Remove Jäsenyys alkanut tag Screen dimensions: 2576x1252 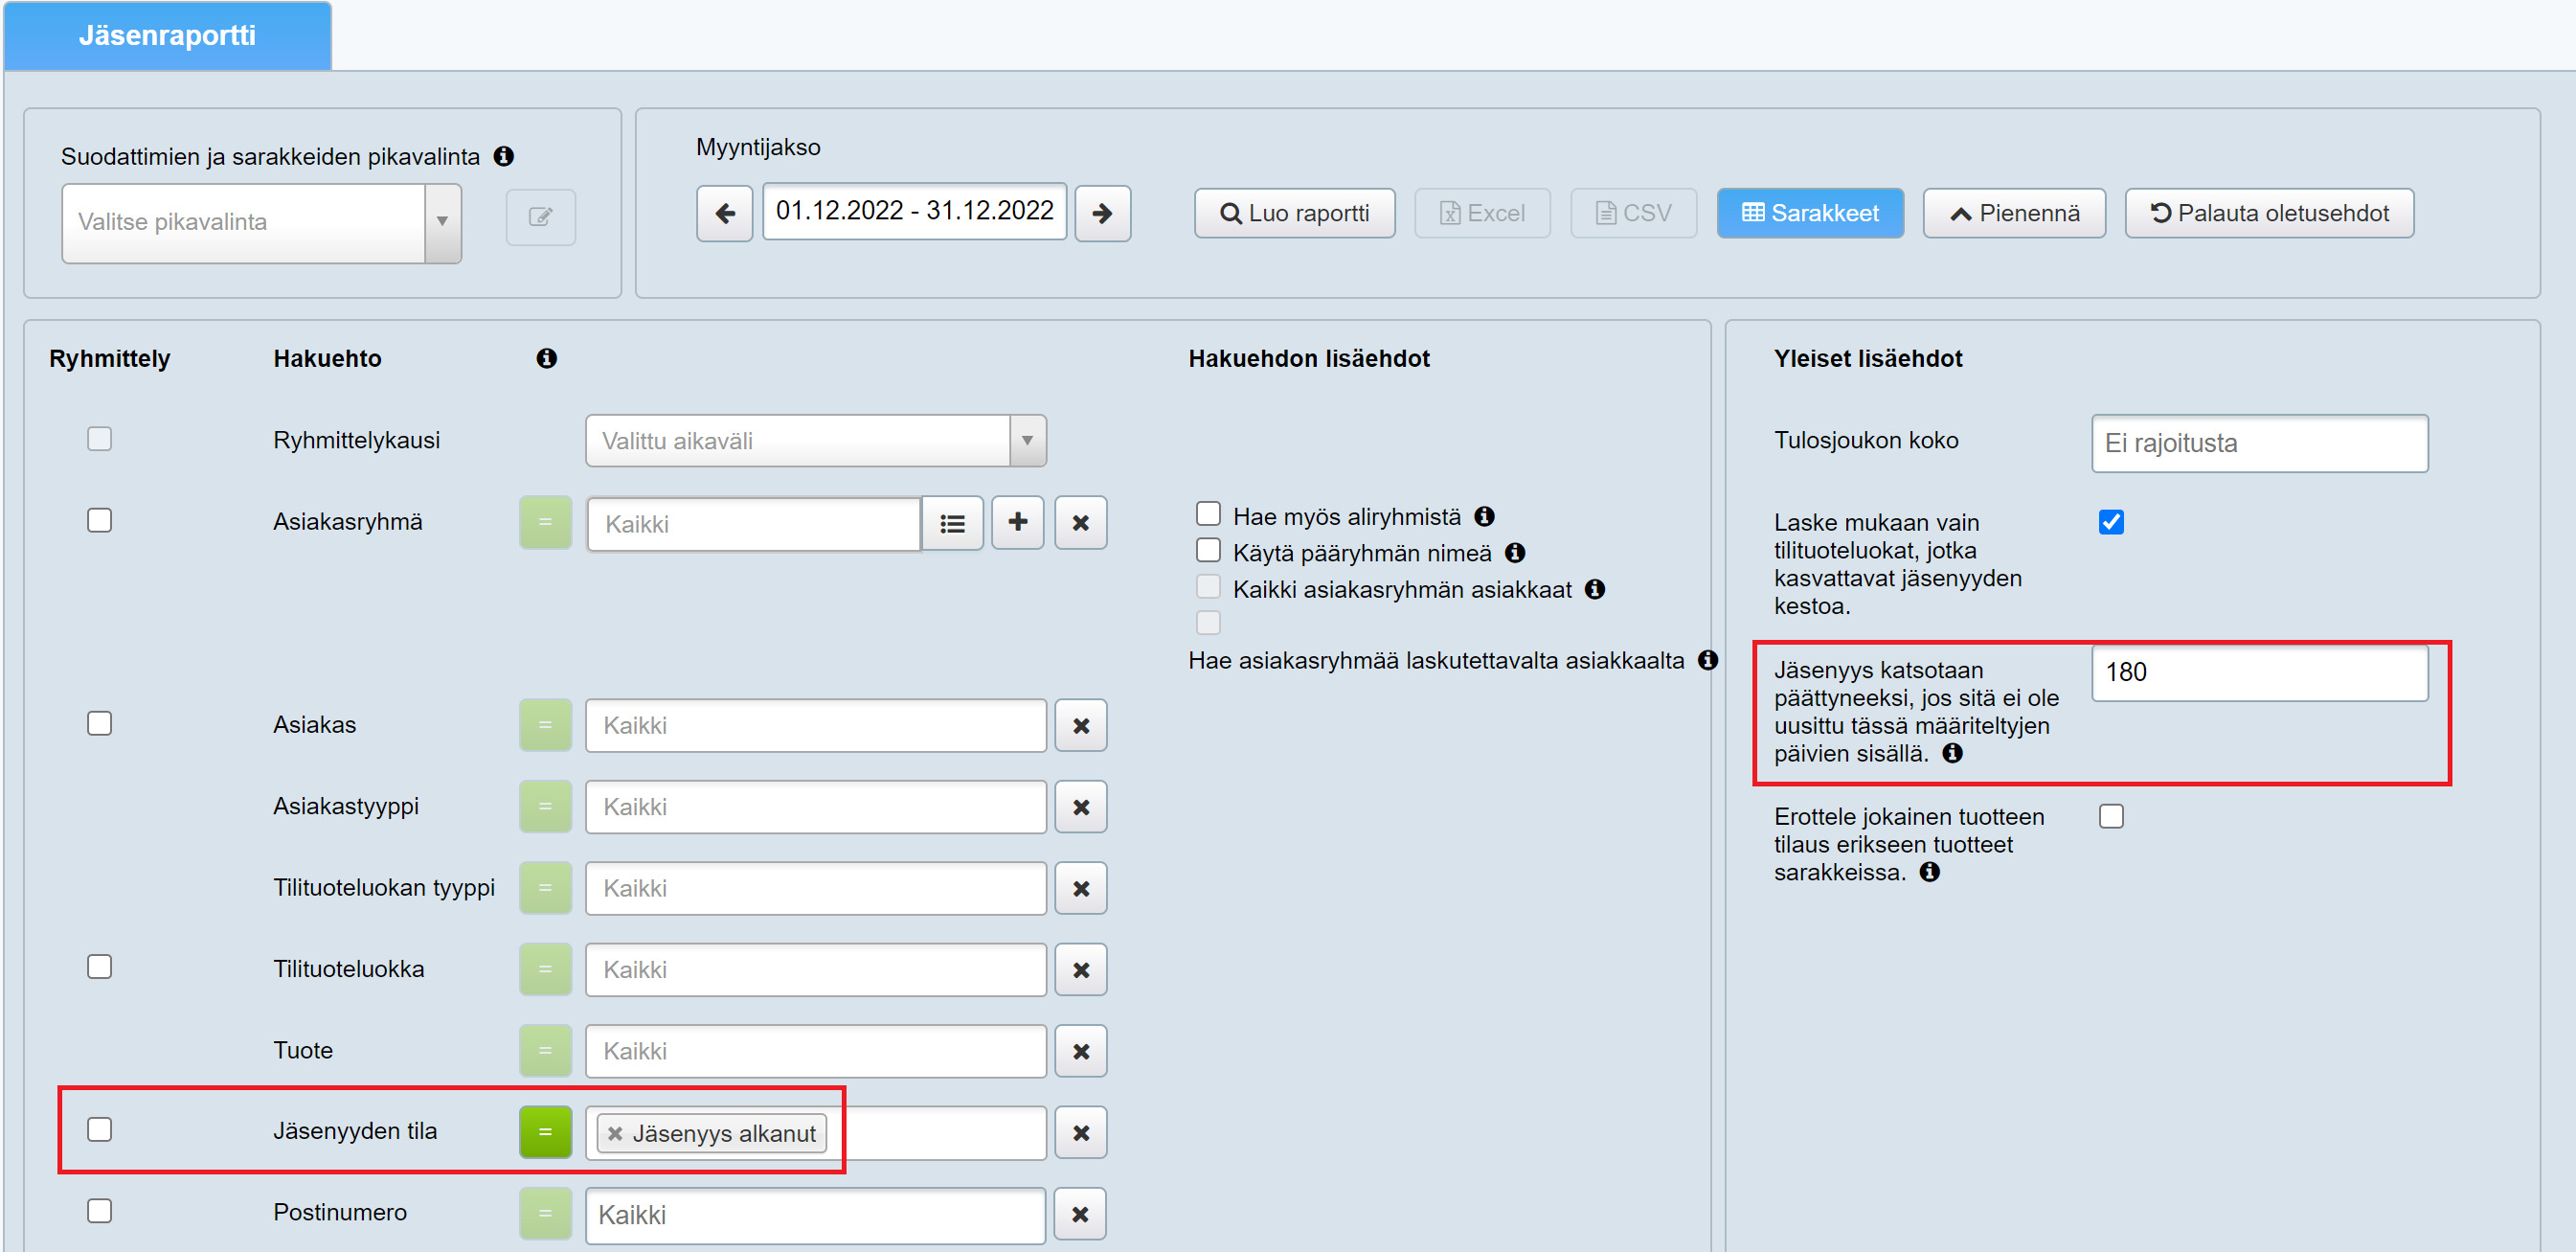[615, 1133]
